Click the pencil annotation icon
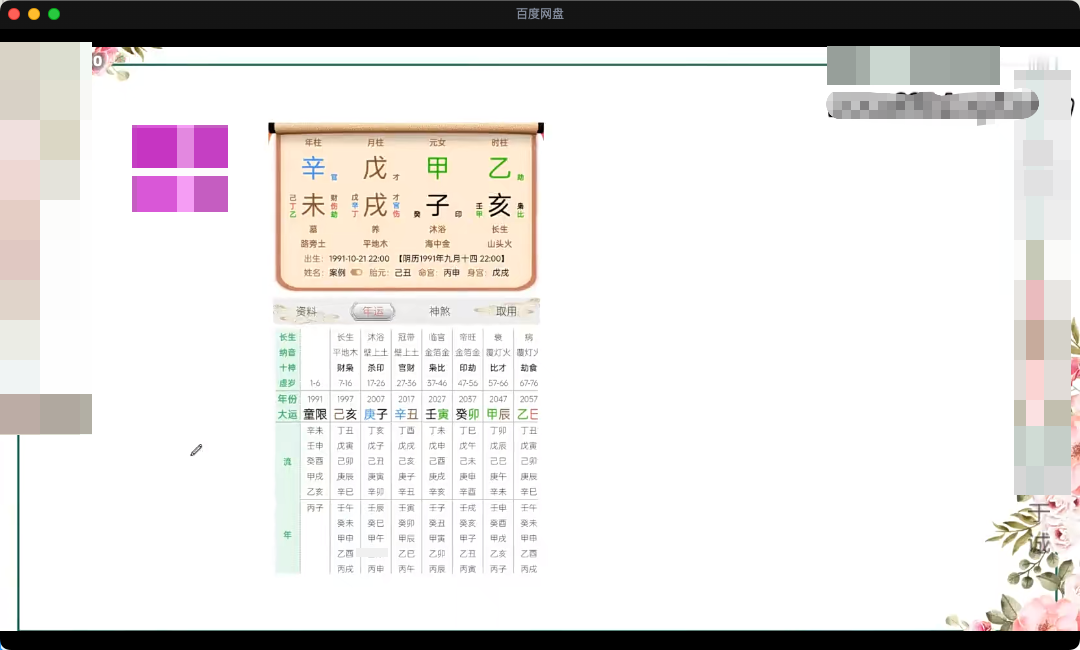Screen dimensions: 1080x650 pos(196,451)
